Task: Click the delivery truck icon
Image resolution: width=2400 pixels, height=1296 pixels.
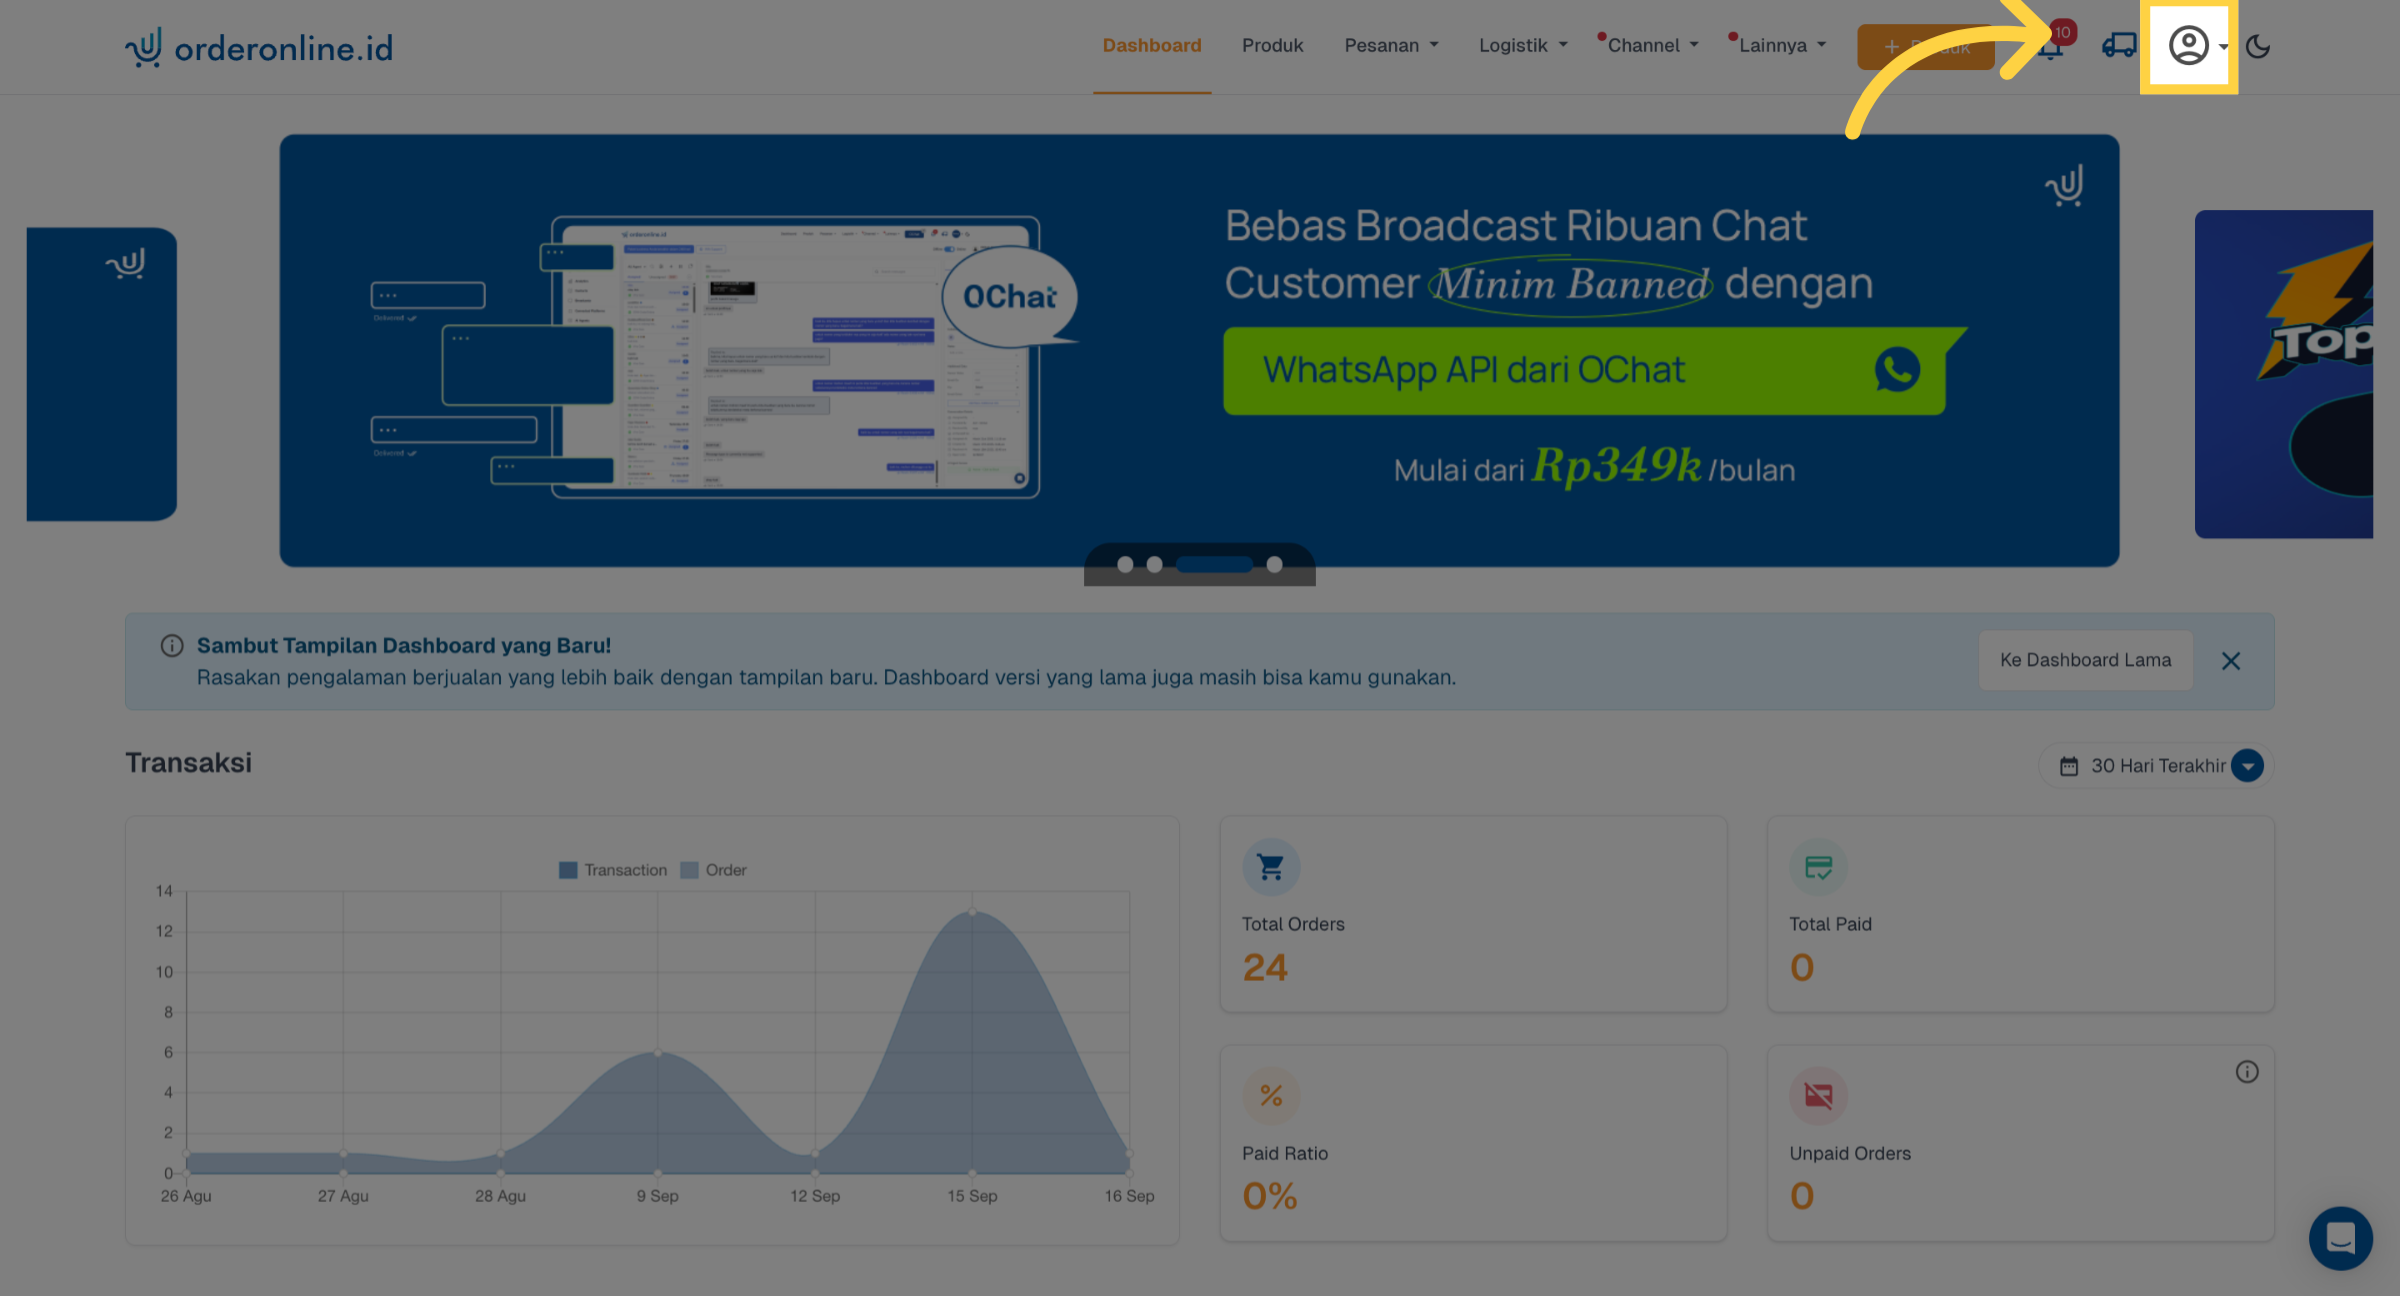Action: [2118, 46]
